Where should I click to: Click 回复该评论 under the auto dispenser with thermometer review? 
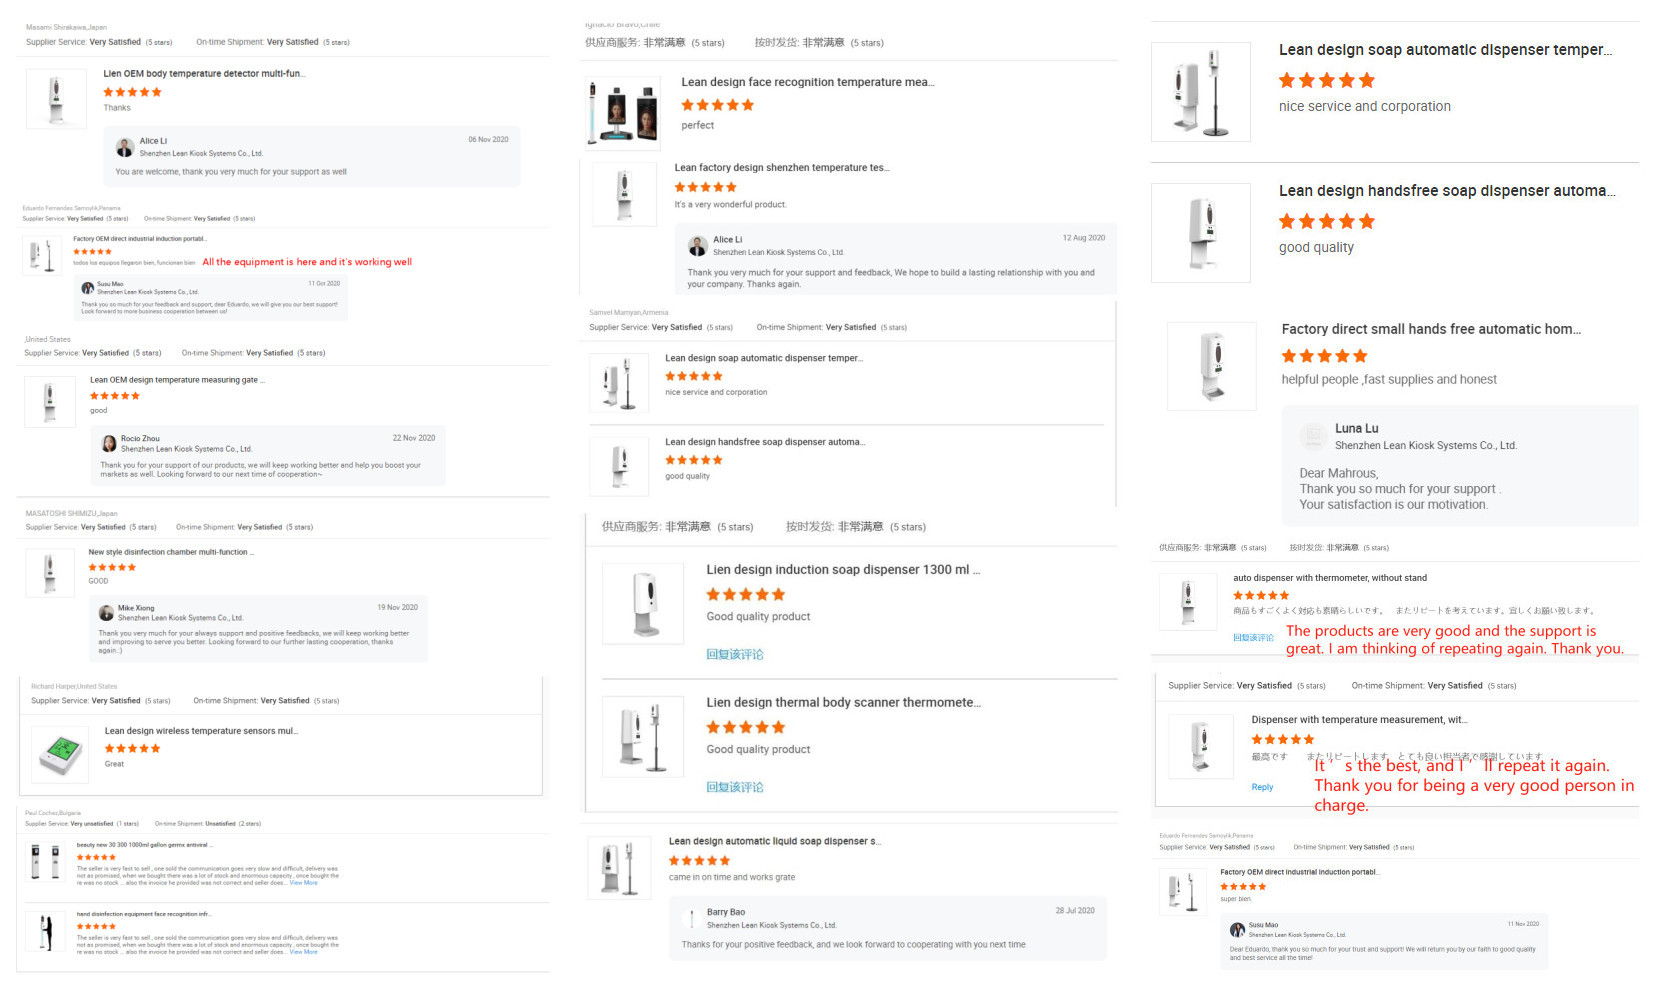click(1253, 637)
